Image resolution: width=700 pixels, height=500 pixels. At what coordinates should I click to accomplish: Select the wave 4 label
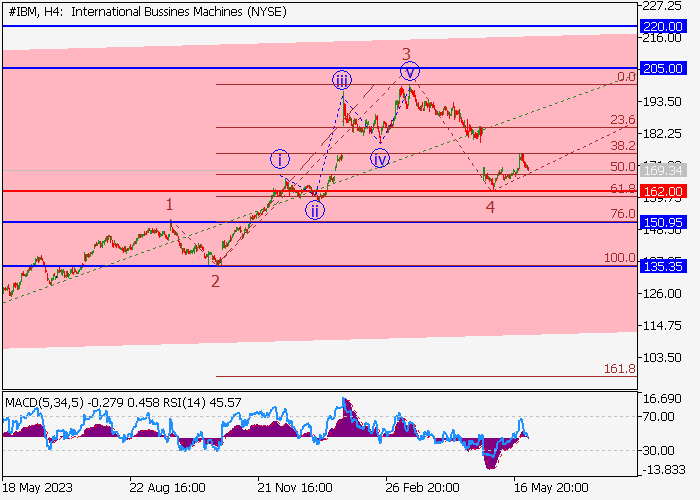point(490,207)
